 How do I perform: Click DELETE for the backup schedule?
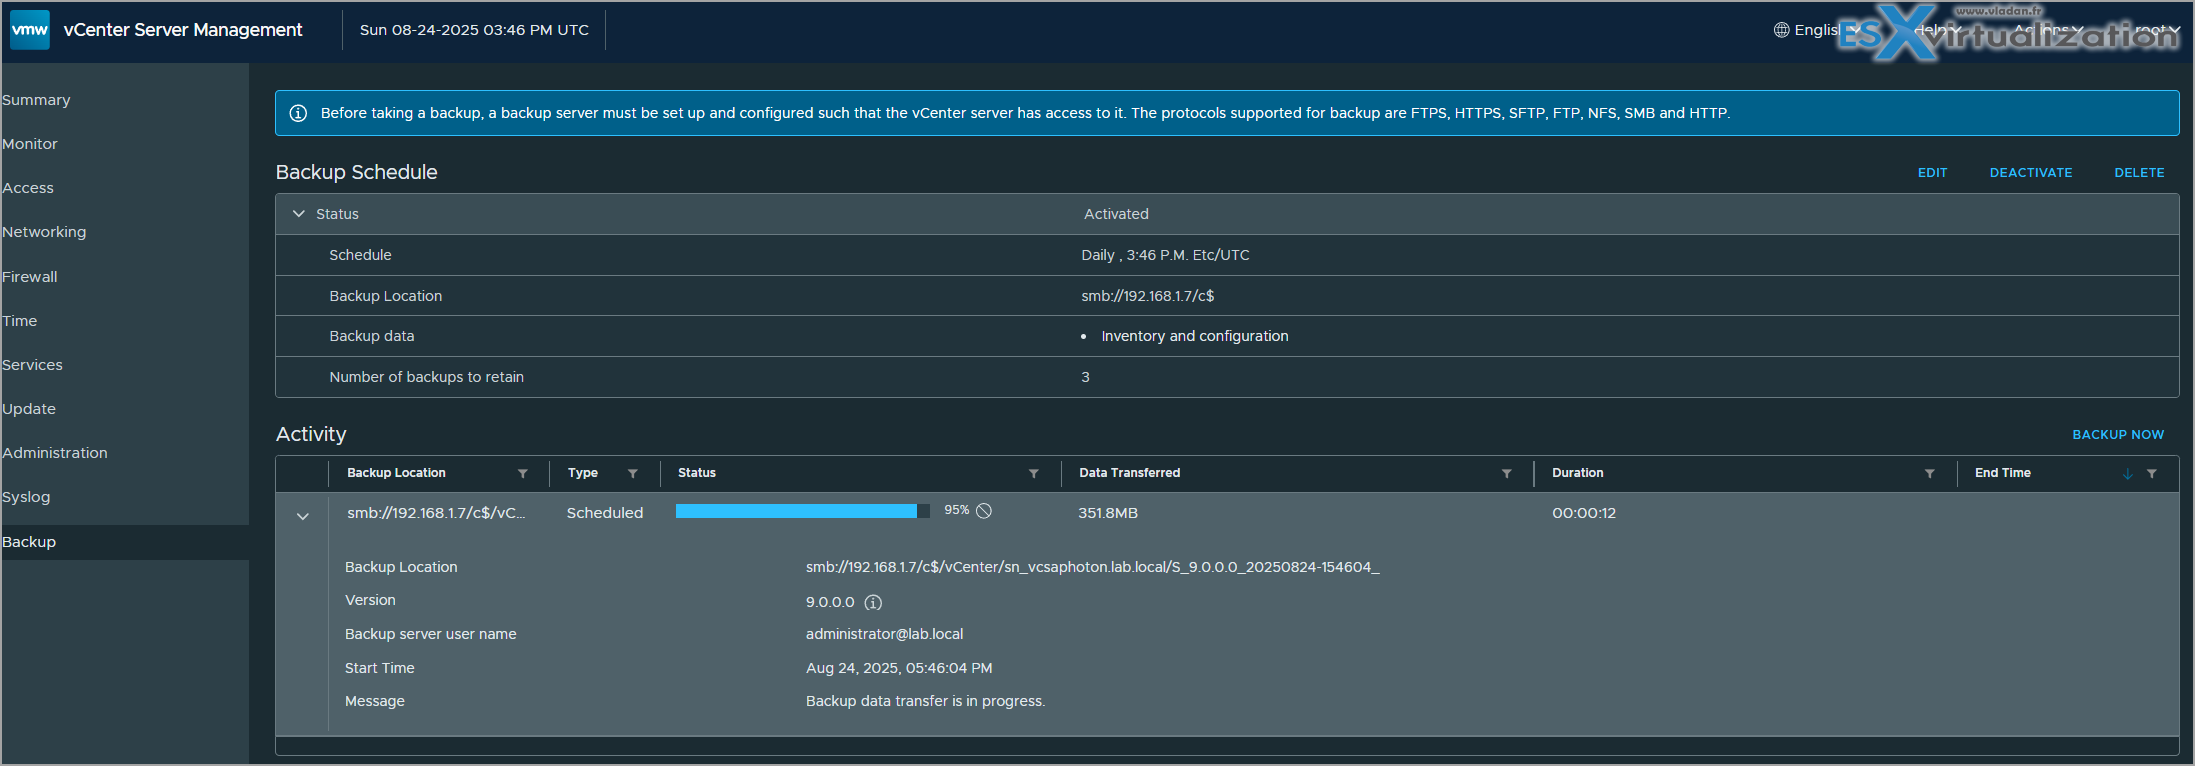tap(2139, 173)
